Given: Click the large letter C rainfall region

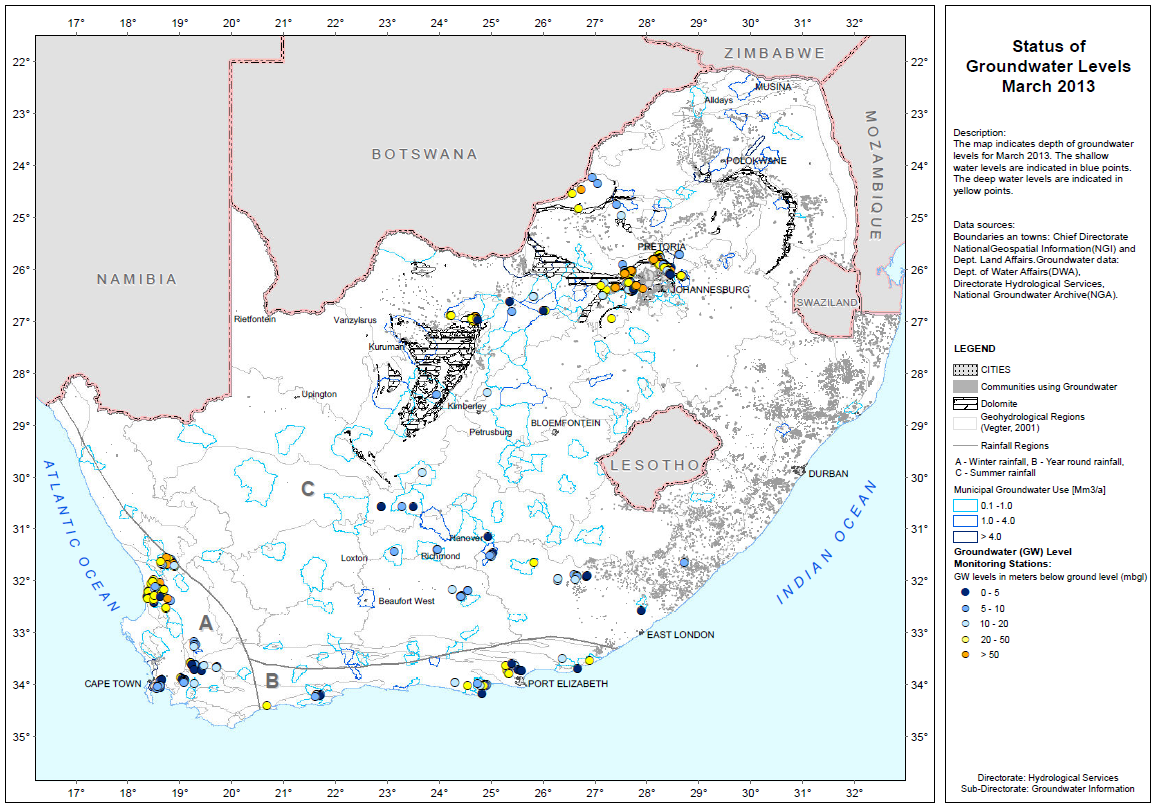Looking at the screenshot, I should [309, 489].
